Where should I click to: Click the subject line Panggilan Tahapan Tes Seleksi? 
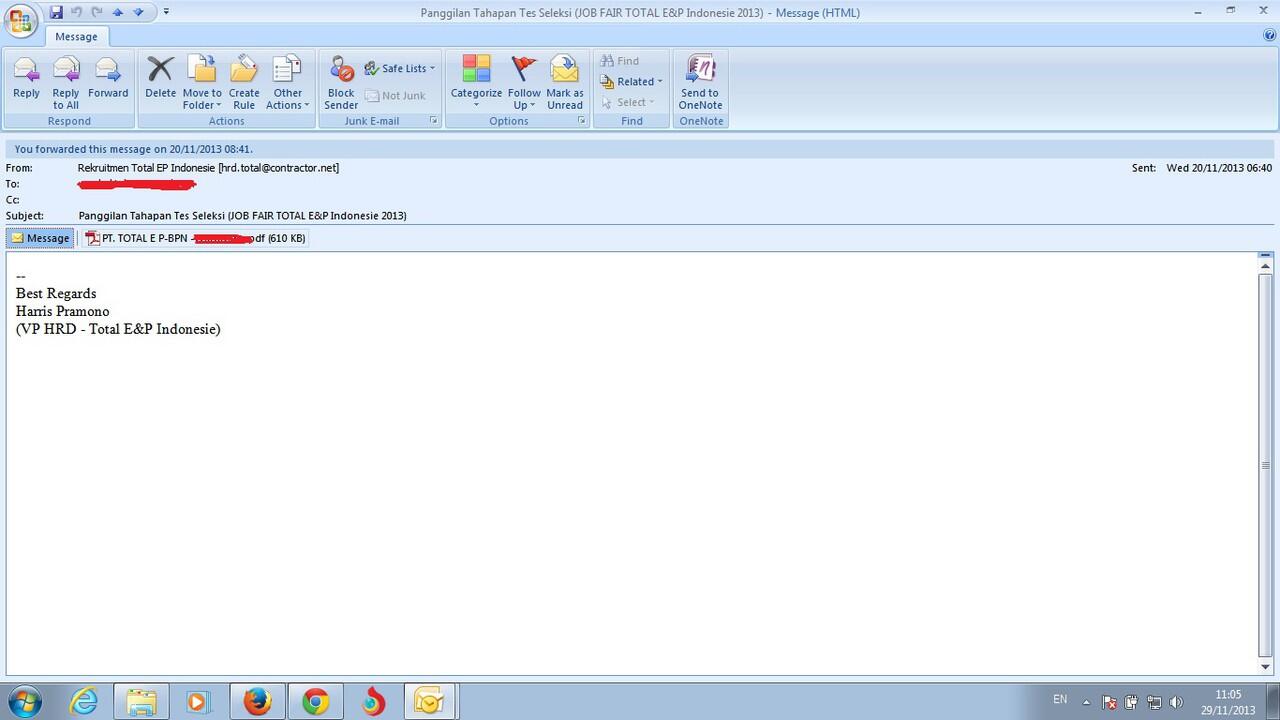coord(242,215)
